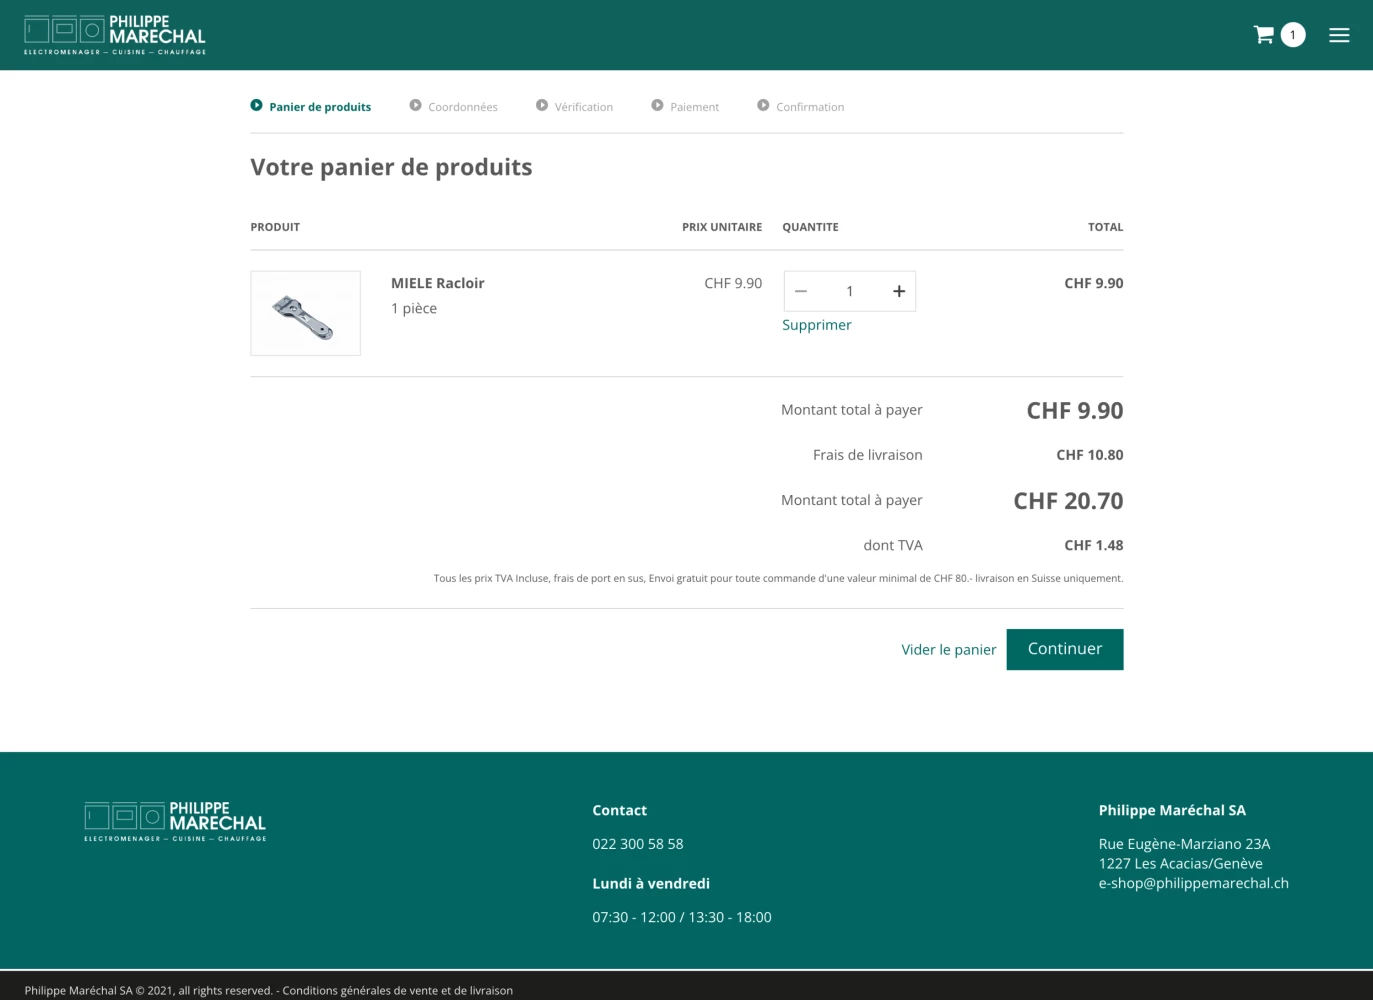Screen dimensions: 1373x1000
Task: Click the e-shop@philippemarechal.ch email address
Action: point(1193,883)
